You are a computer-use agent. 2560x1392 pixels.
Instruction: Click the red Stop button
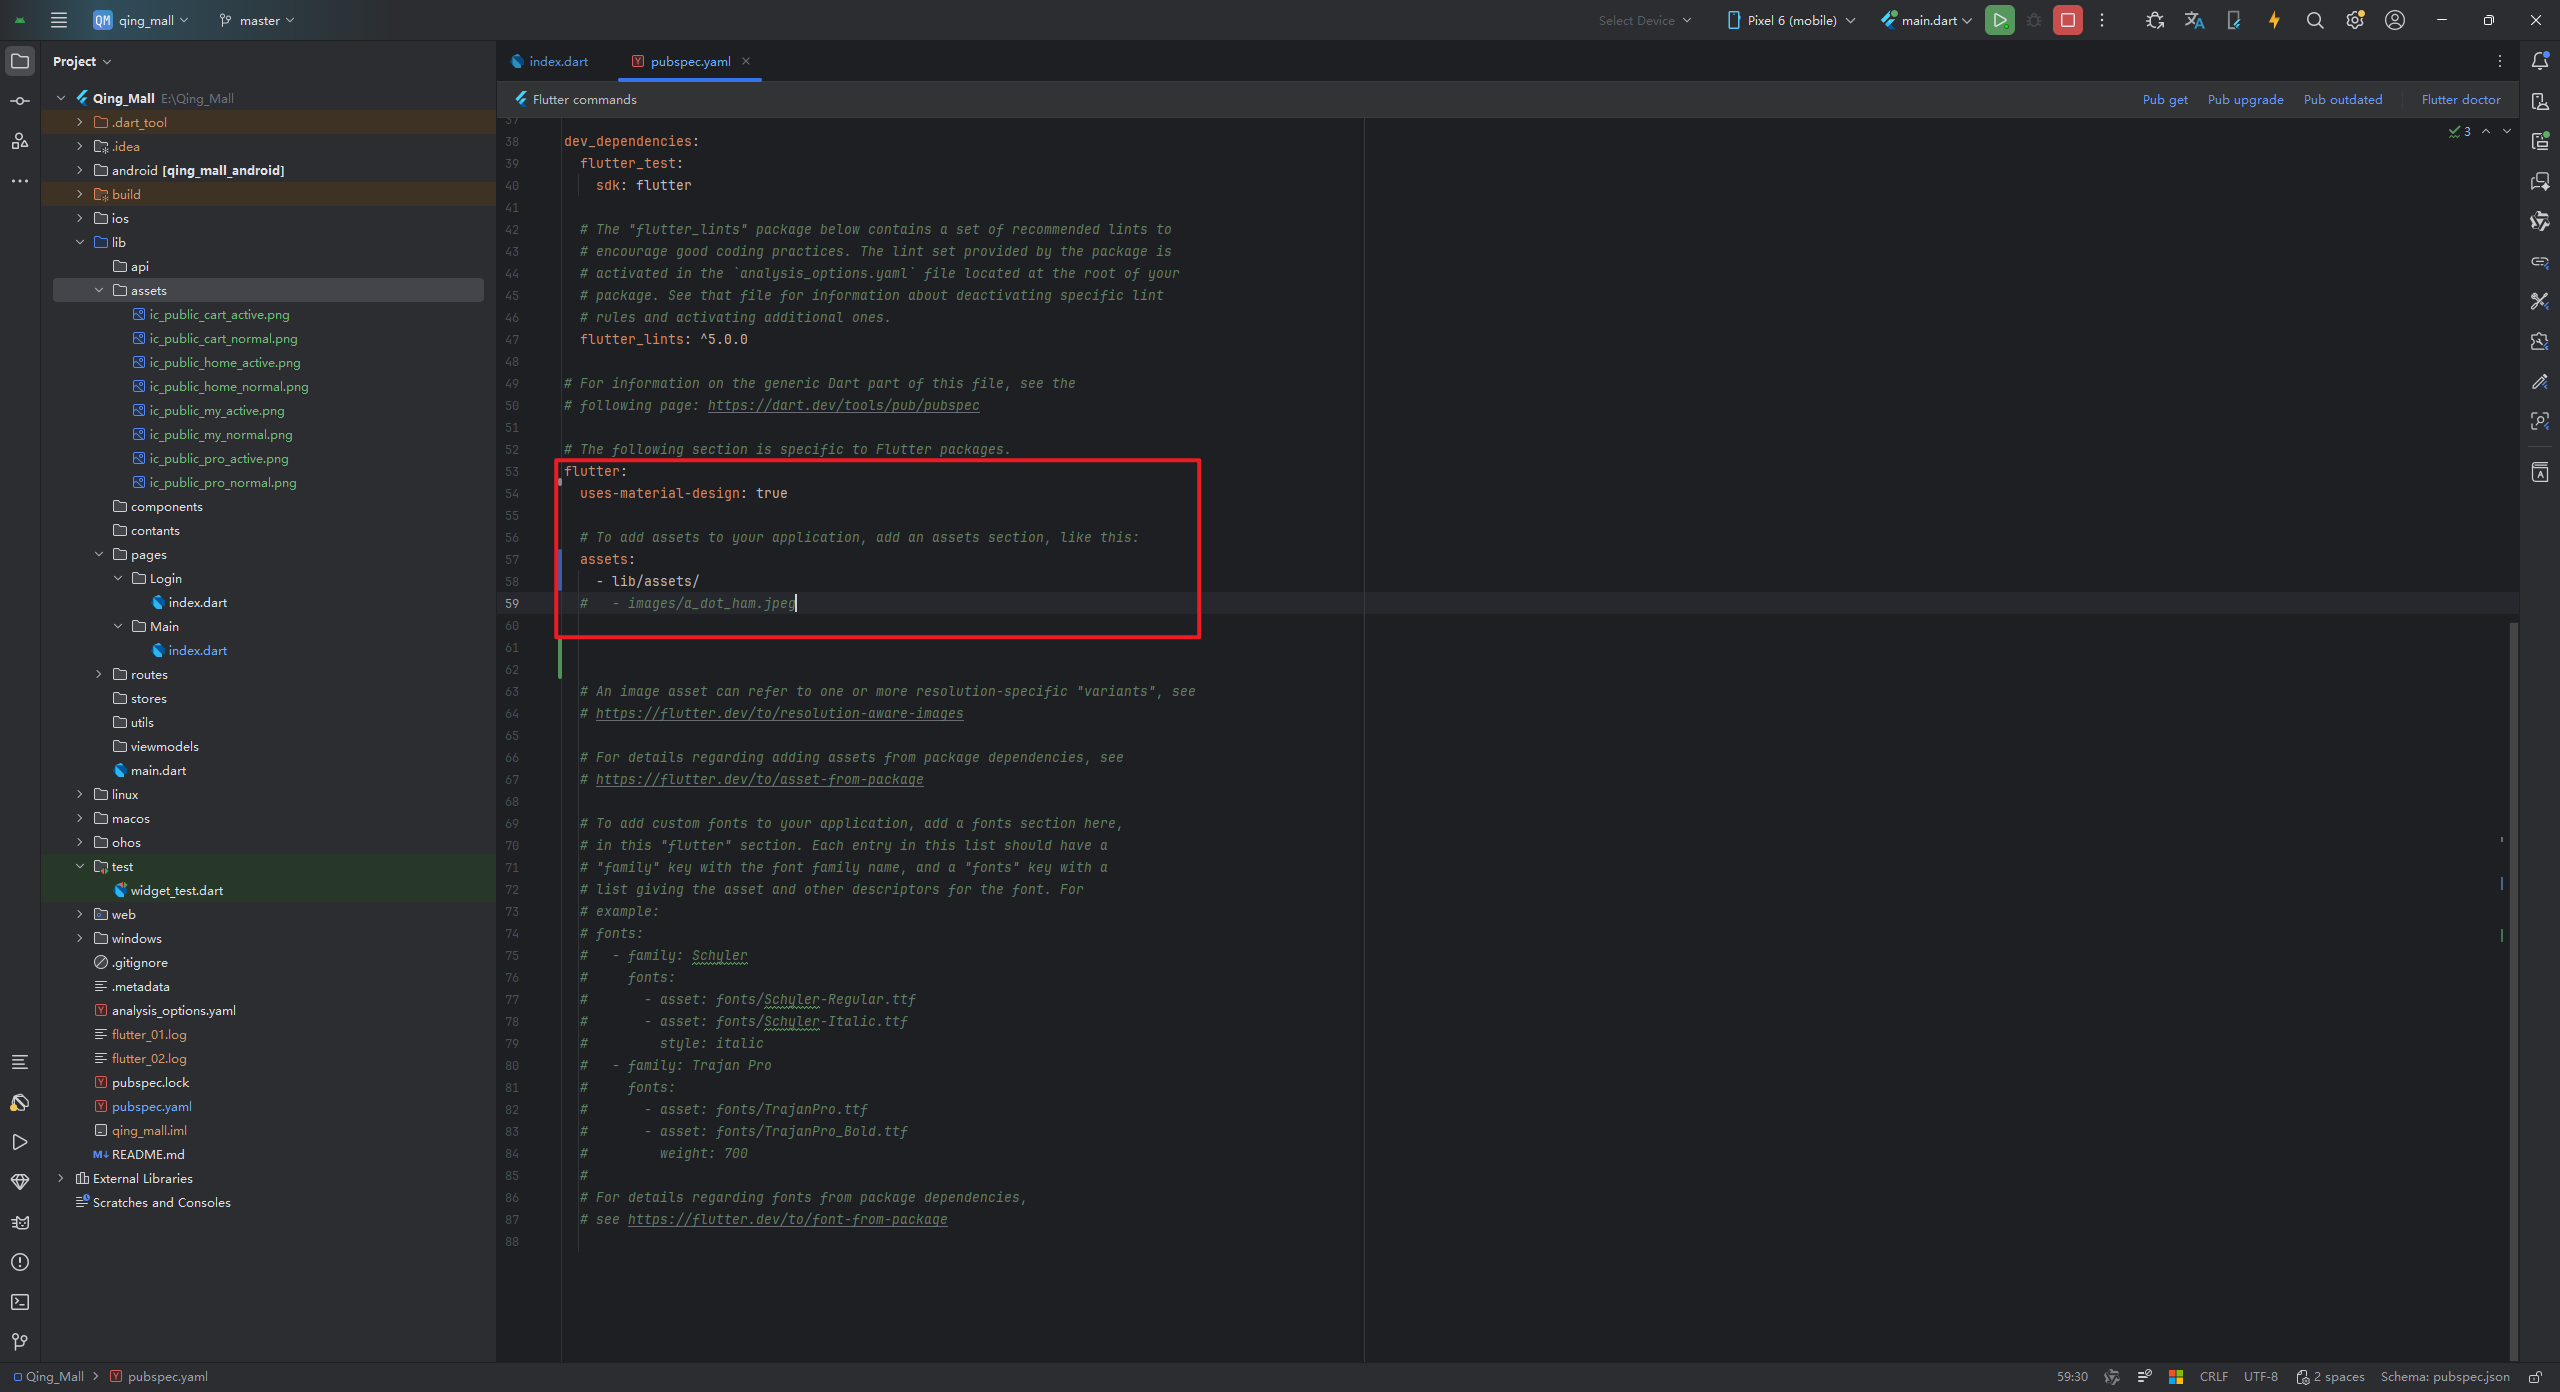point(2067,20)
